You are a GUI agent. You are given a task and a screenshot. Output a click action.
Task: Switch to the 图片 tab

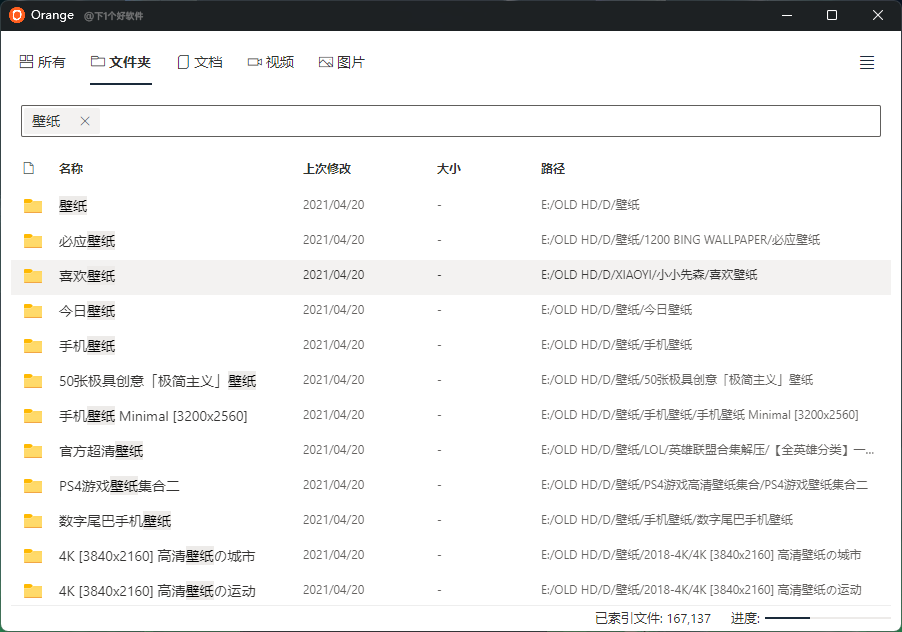[341, 62]
